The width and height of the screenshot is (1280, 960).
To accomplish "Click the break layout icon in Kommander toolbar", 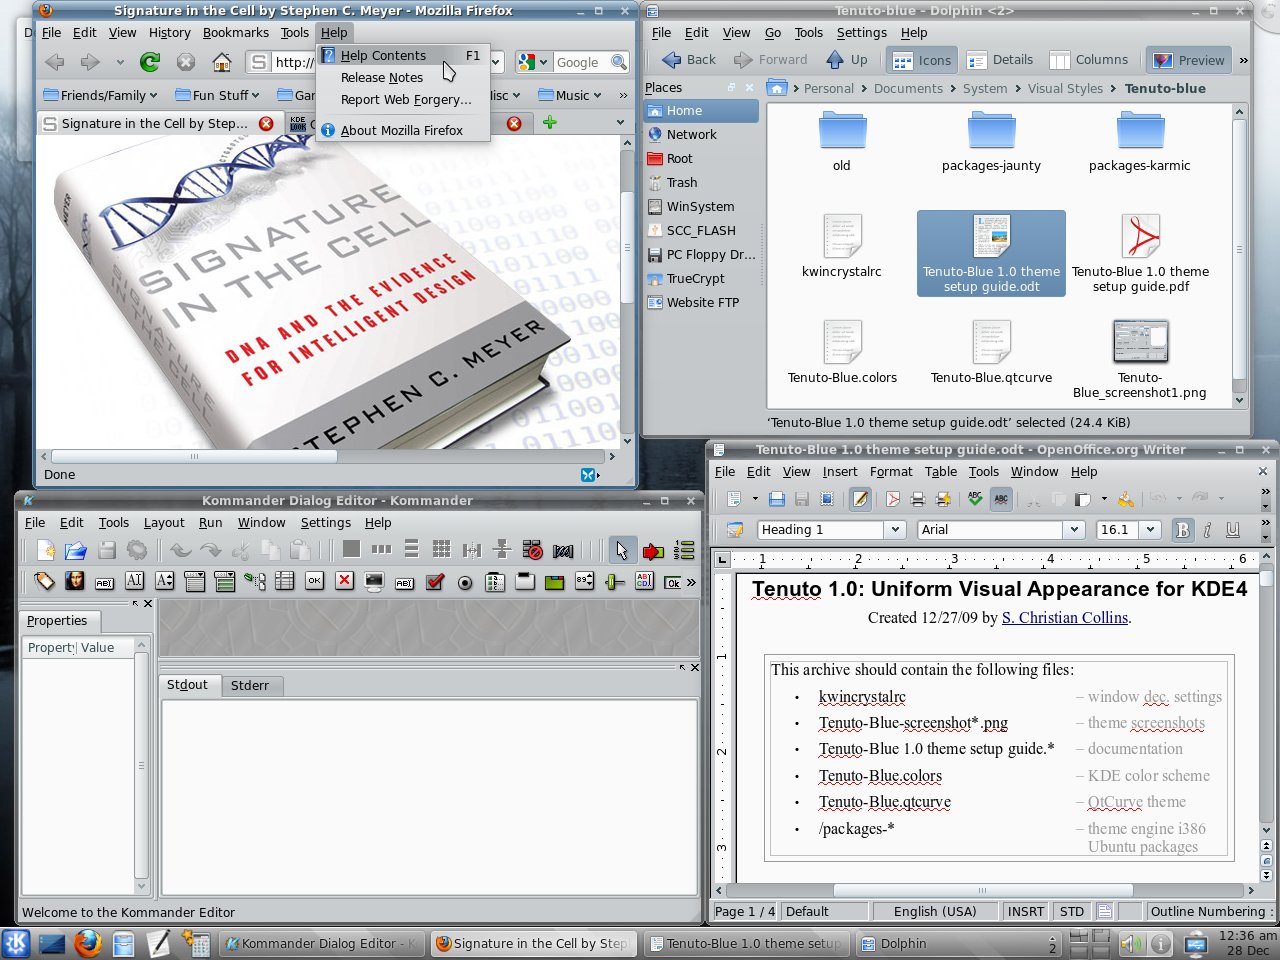I will (533, 550).
